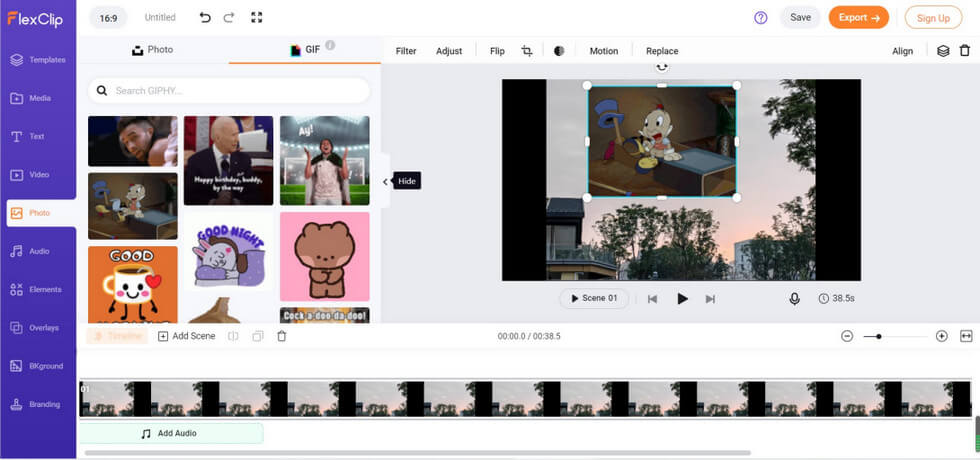
Task: Click the Sign Up button
Action: click(x=933, y=18)
